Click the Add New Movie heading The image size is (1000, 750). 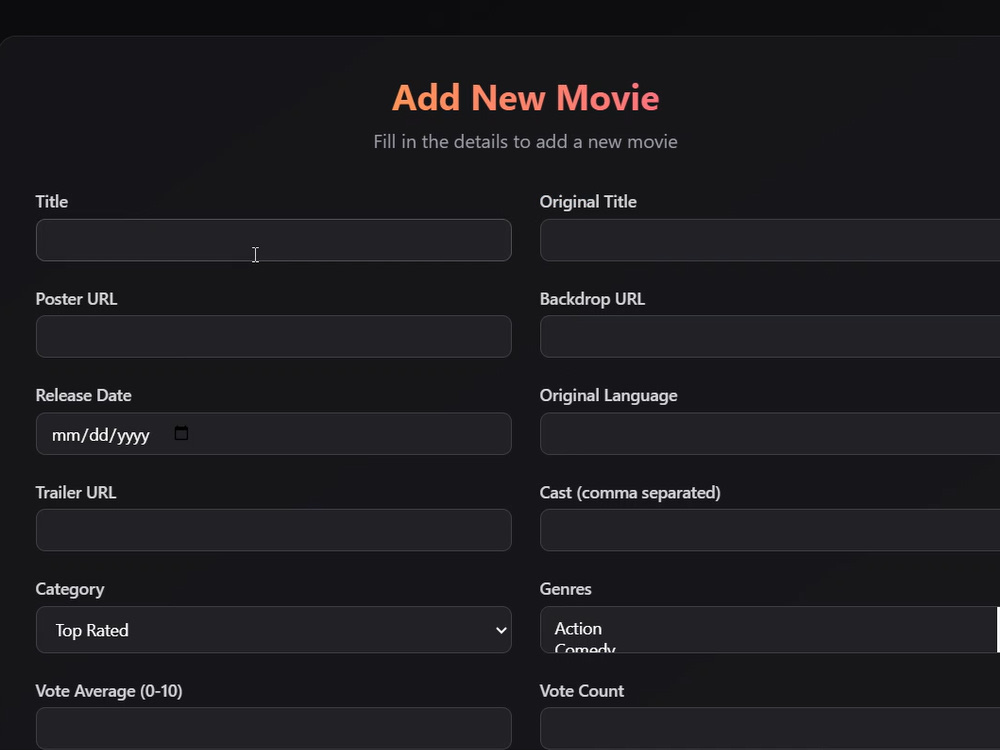[525, 98]
